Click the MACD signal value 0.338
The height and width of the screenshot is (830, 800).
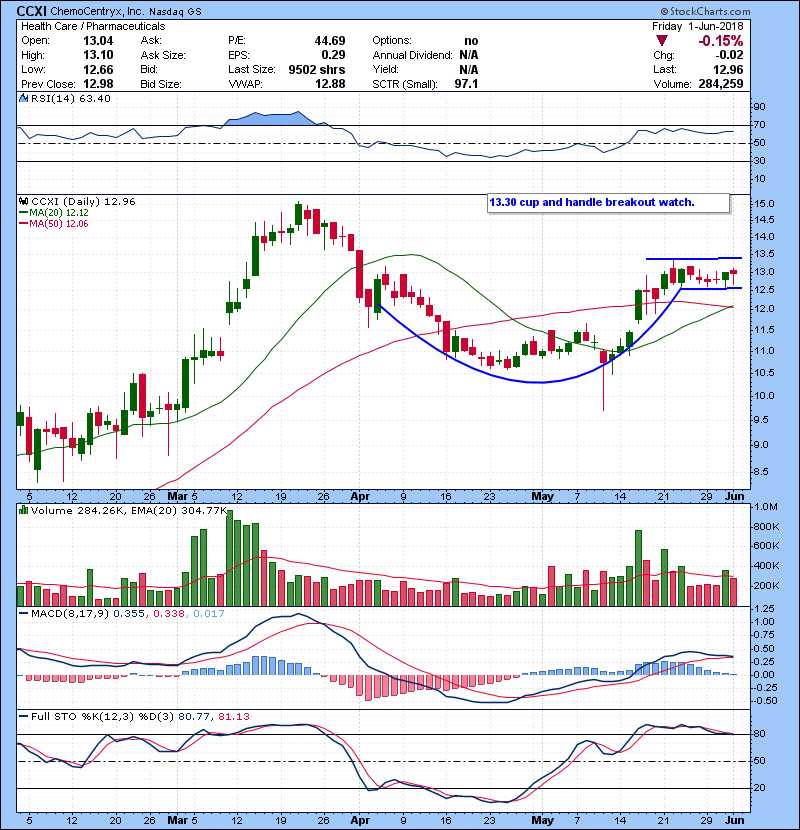pos(169,613)
